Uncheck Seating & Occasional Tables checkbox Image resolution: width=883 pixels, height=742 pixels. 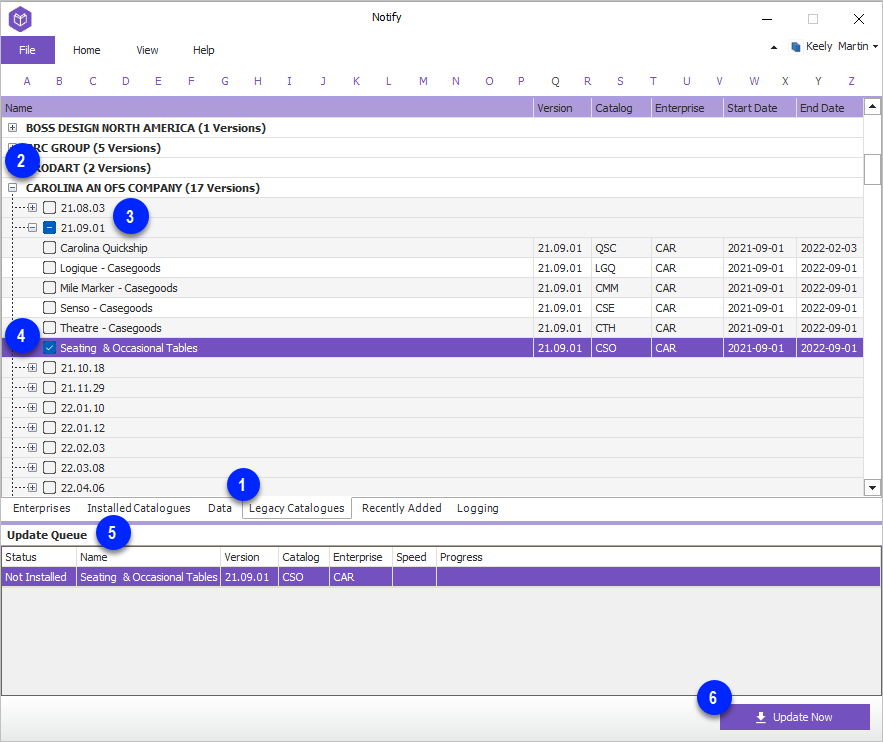50,348
